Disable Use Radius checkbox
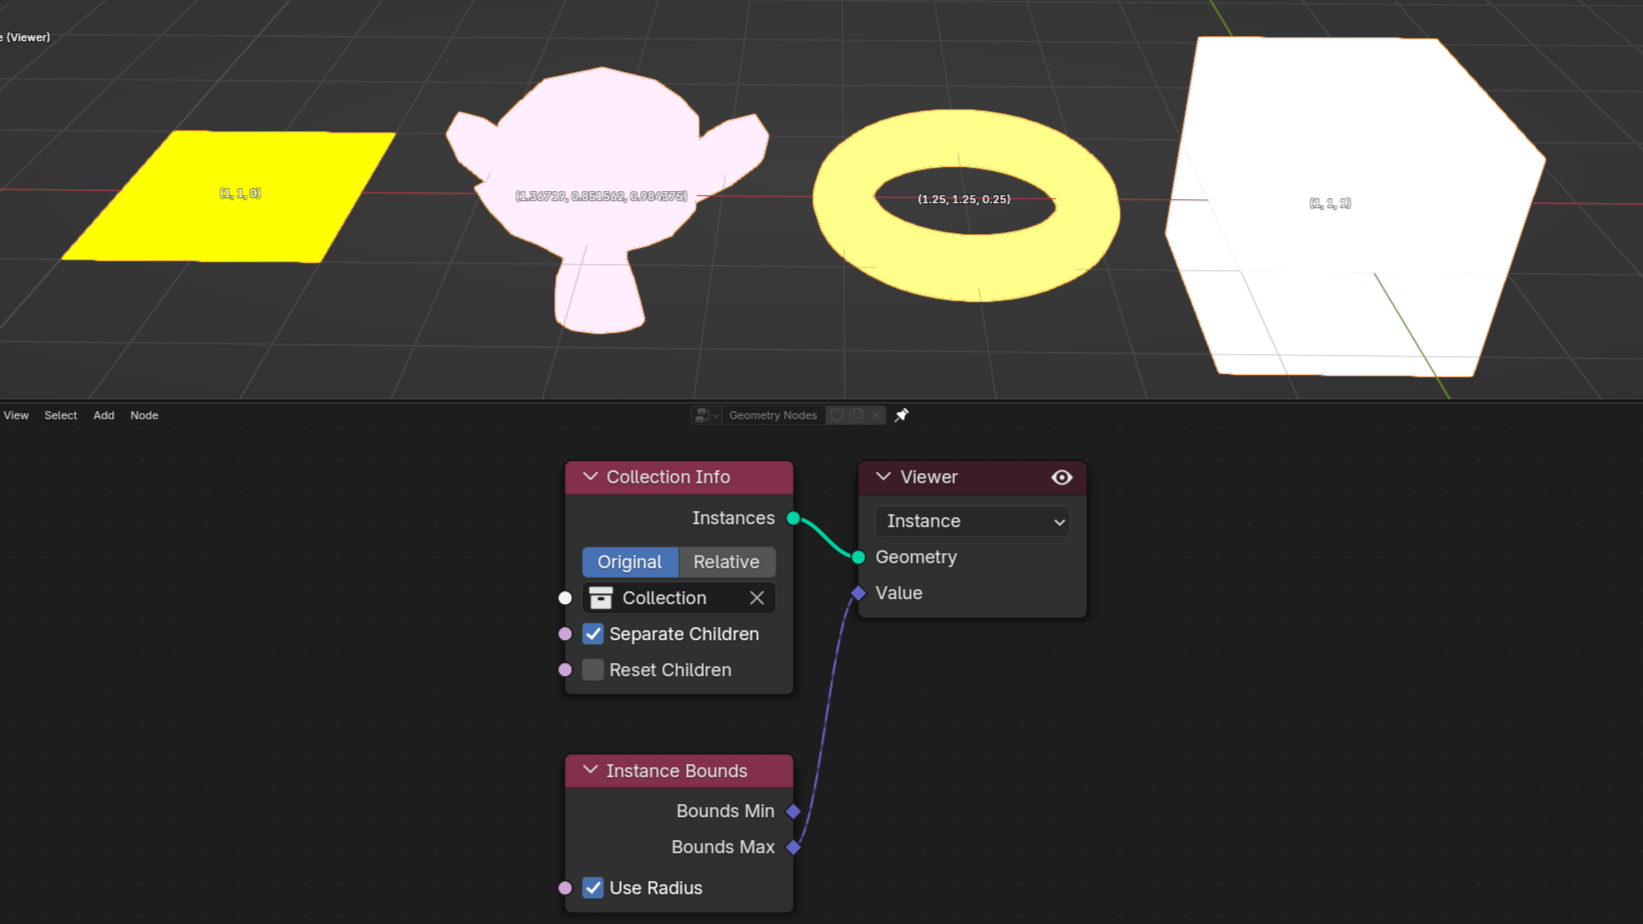The width and height of the screenshot is (1643, 924). click(593, 888)
